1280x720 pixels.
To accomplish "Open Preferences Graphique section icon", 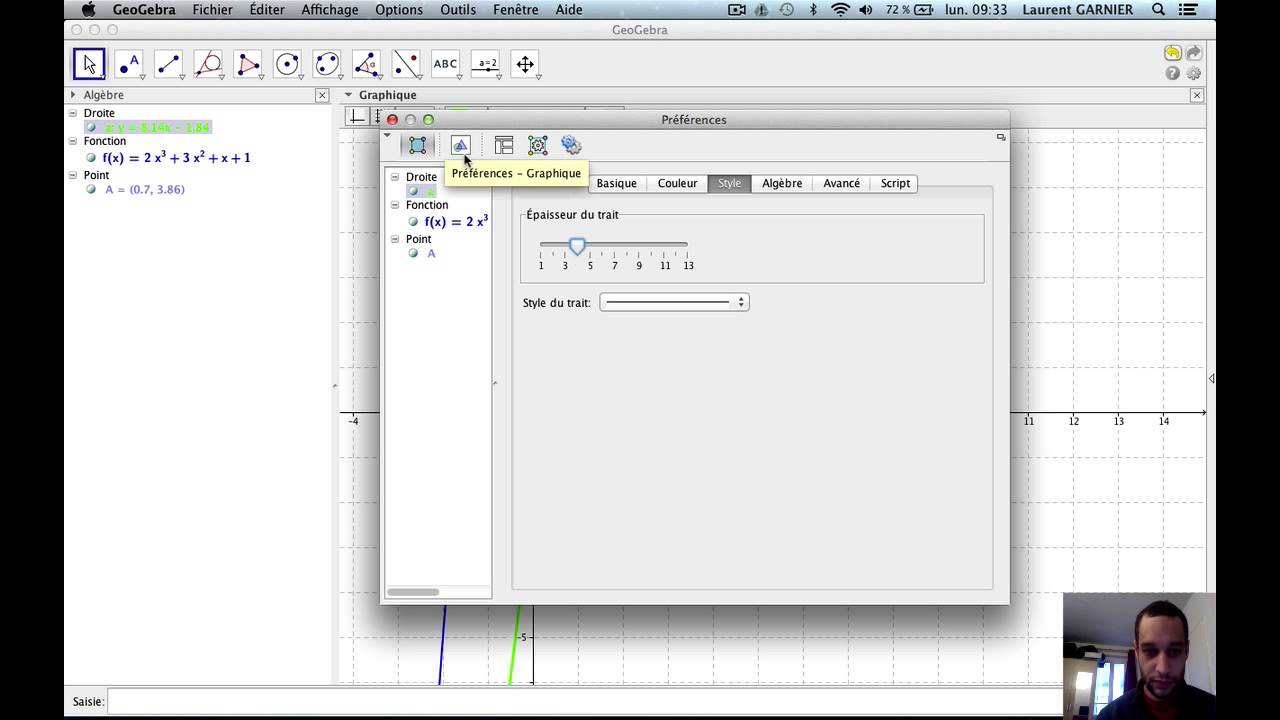I will click(460, 146).
